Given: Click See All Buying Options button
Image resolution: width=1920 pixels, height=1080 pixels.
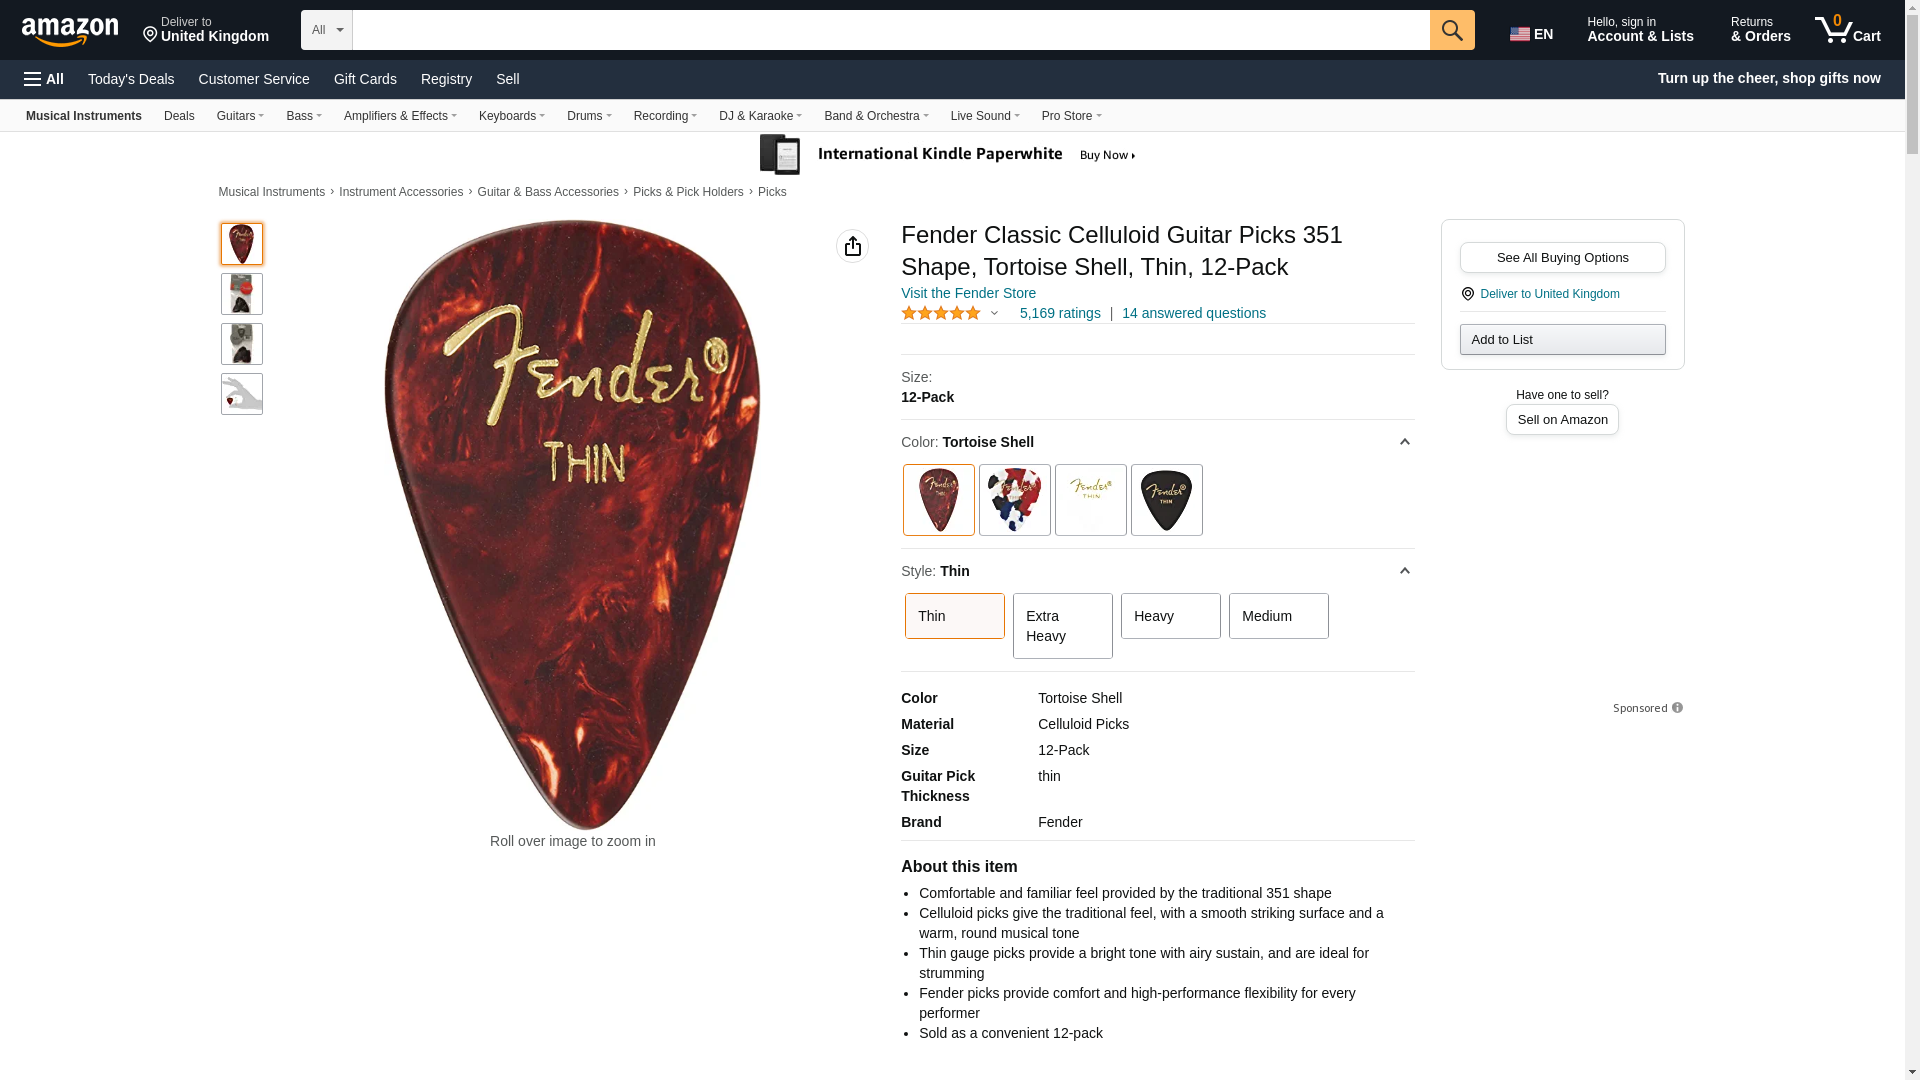Looking at the screenshot, I should [1562, 258].
